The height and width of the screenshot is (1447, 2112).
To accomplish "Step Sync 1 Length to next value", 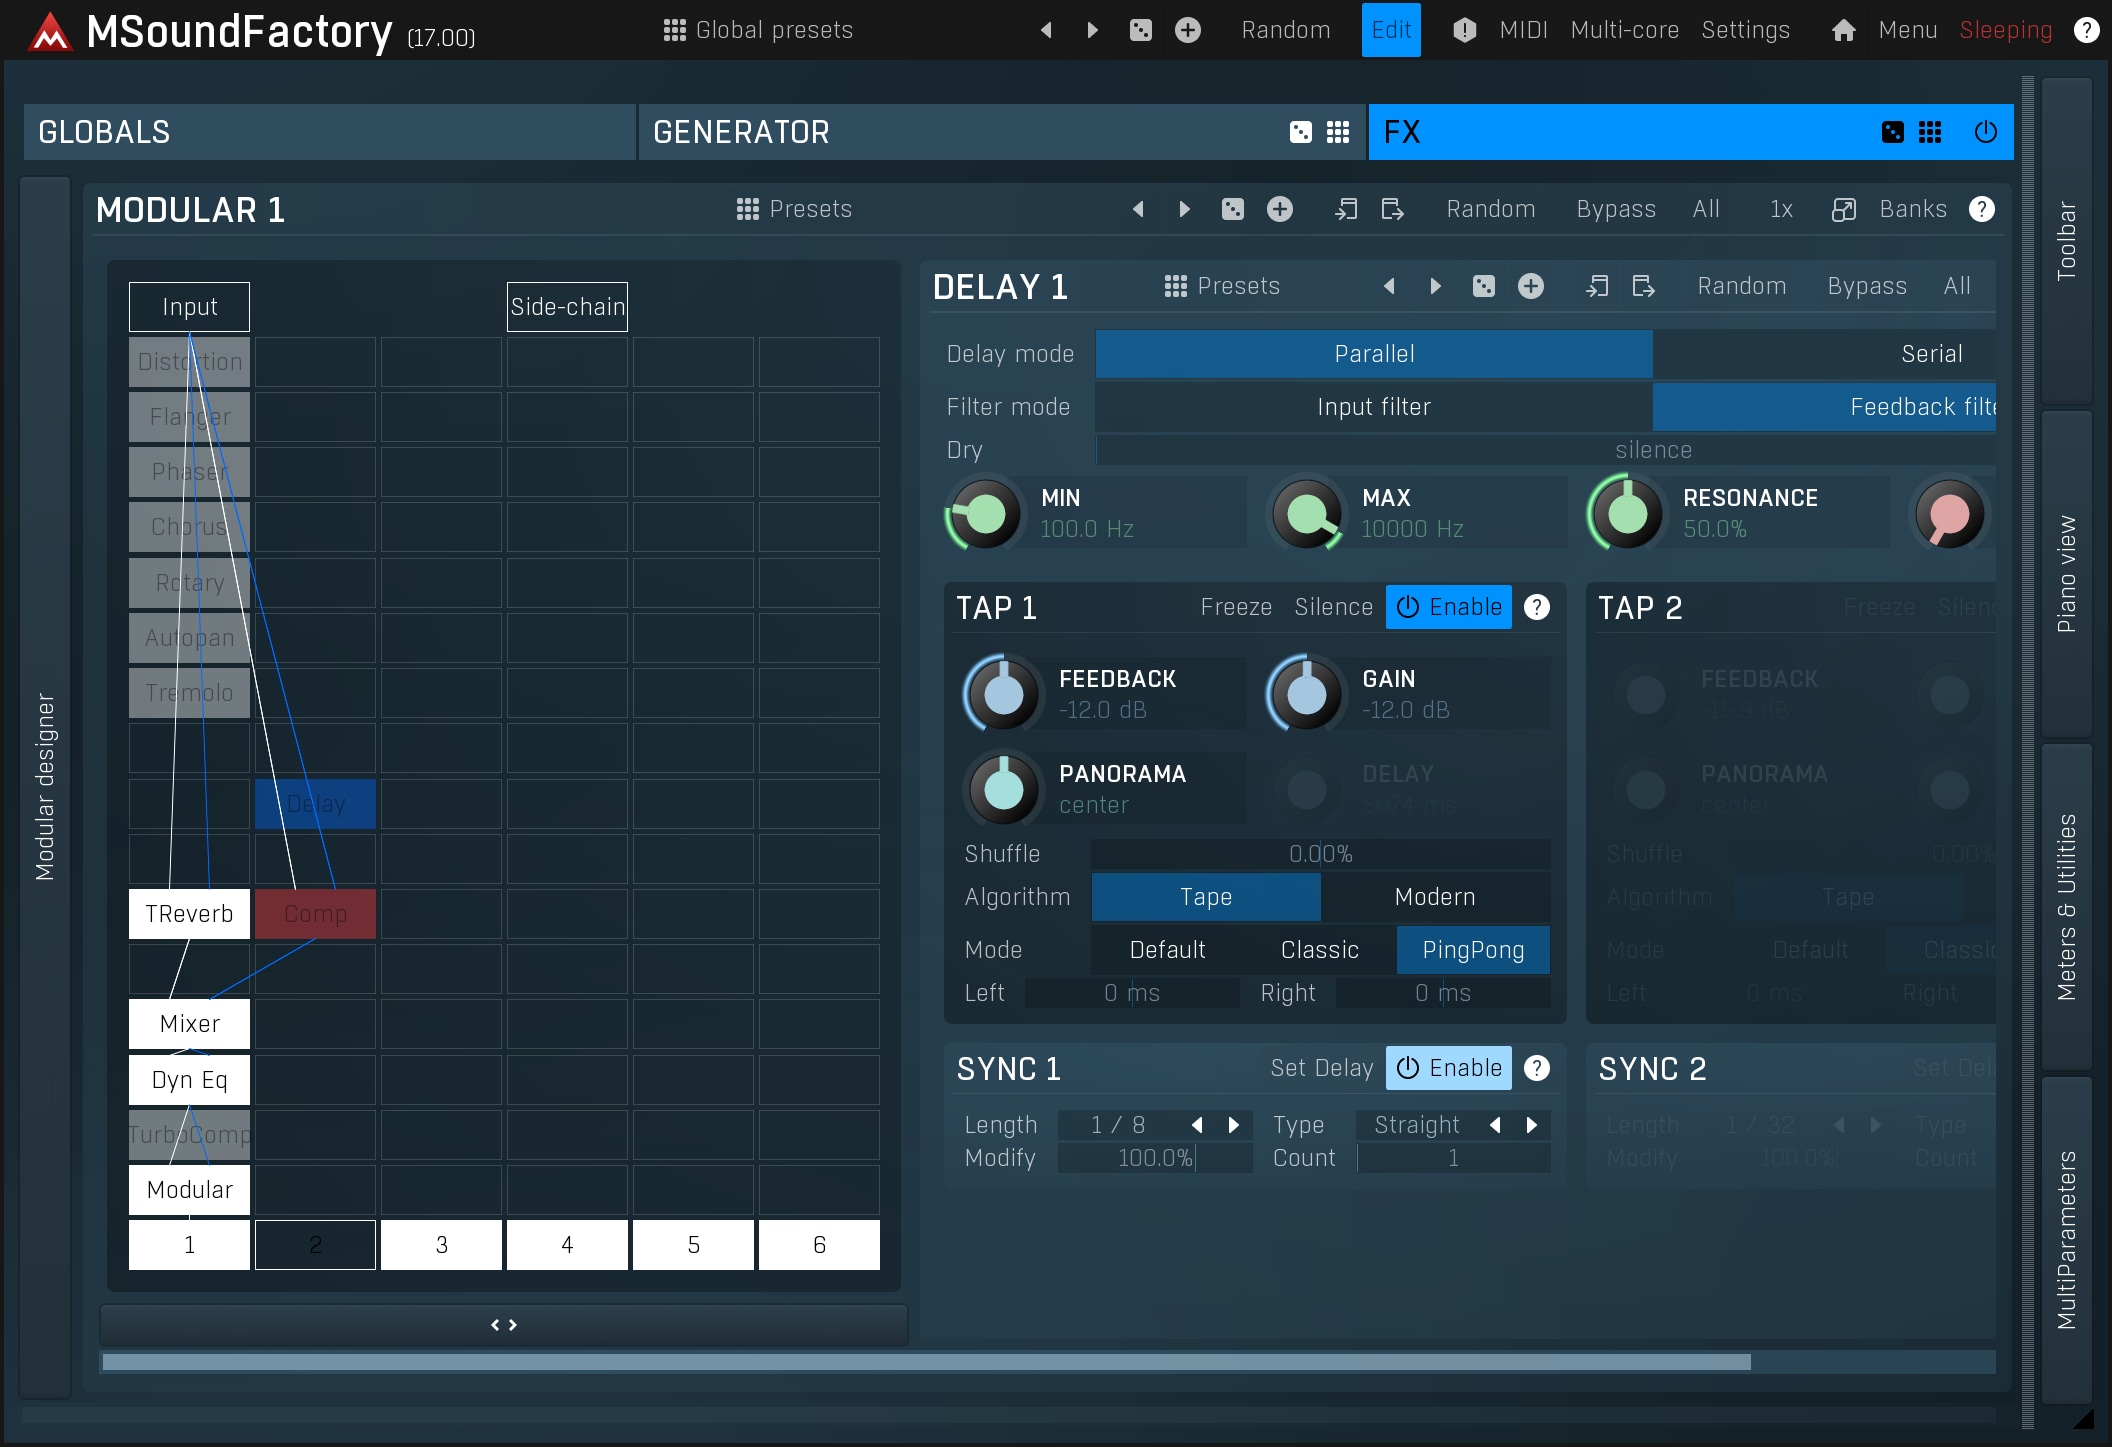I will [1234, 1125].
